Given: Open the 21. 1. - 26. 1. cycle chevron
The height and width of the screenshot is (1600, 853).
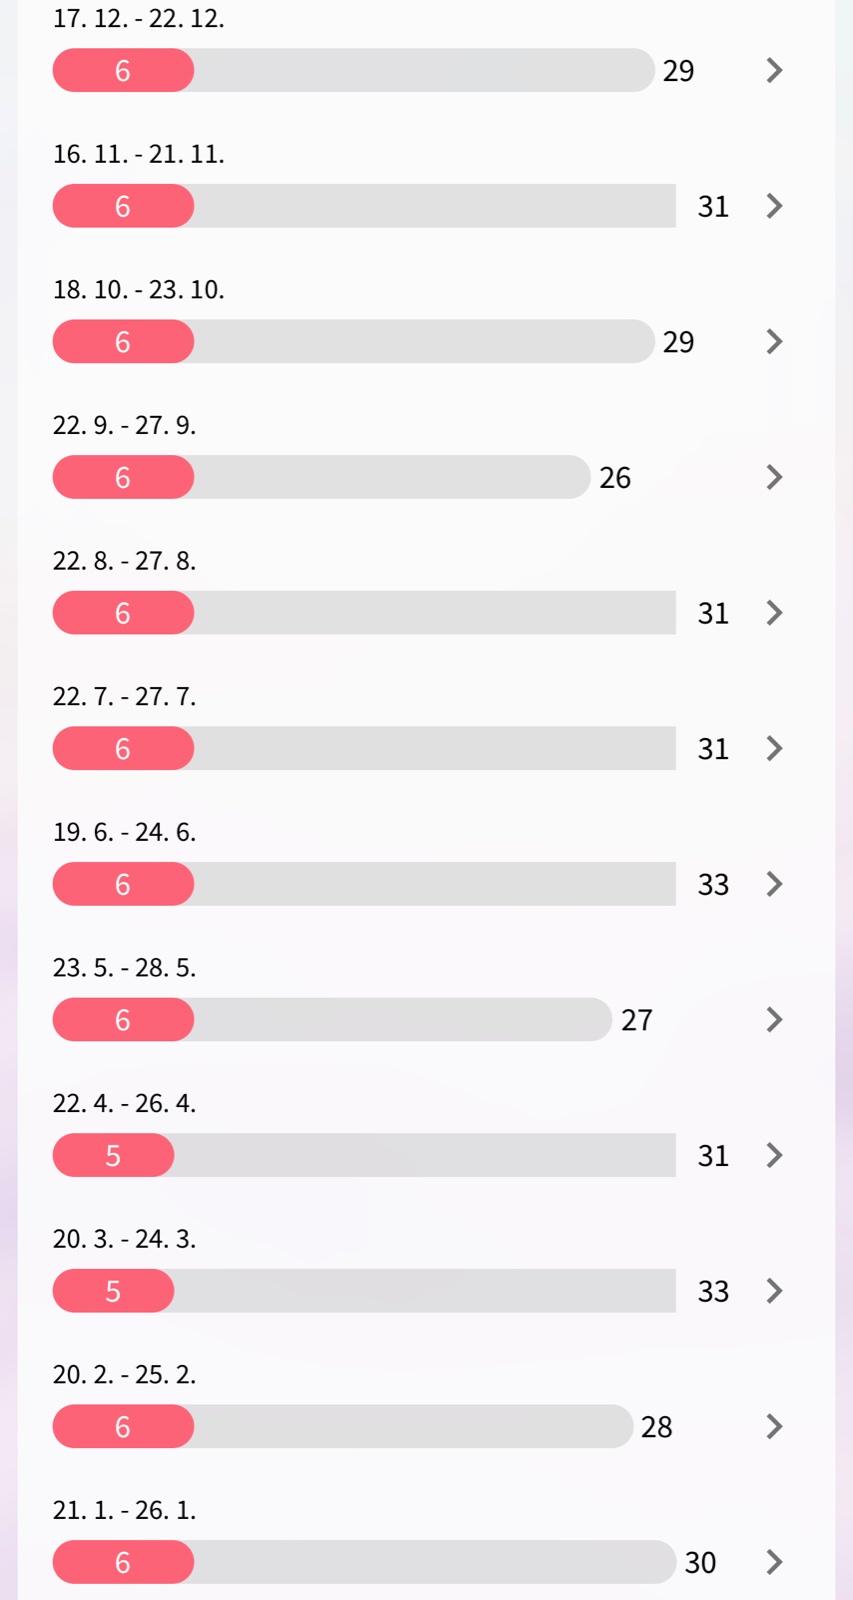Looking at the screenshot, I should click(773, 1562).
